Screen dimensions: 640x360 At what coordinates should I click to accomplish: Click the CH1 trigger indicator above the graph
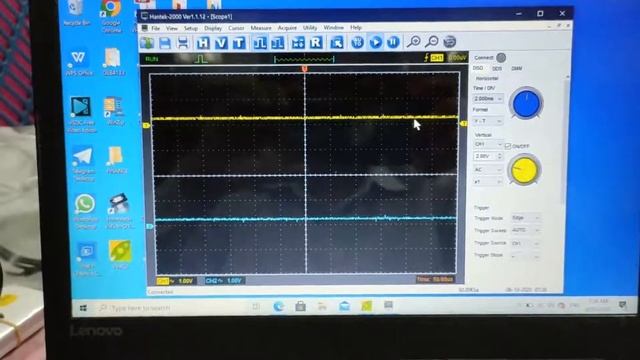[437, 58]
